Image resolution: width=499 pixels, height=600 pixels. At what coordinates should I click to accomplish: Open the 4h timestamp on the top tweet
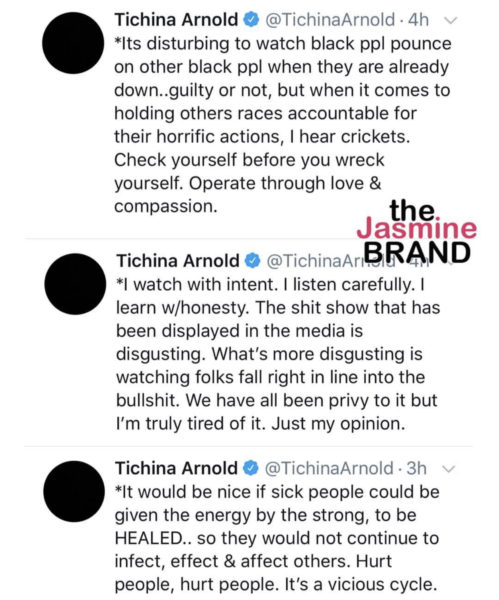(419, 20)
